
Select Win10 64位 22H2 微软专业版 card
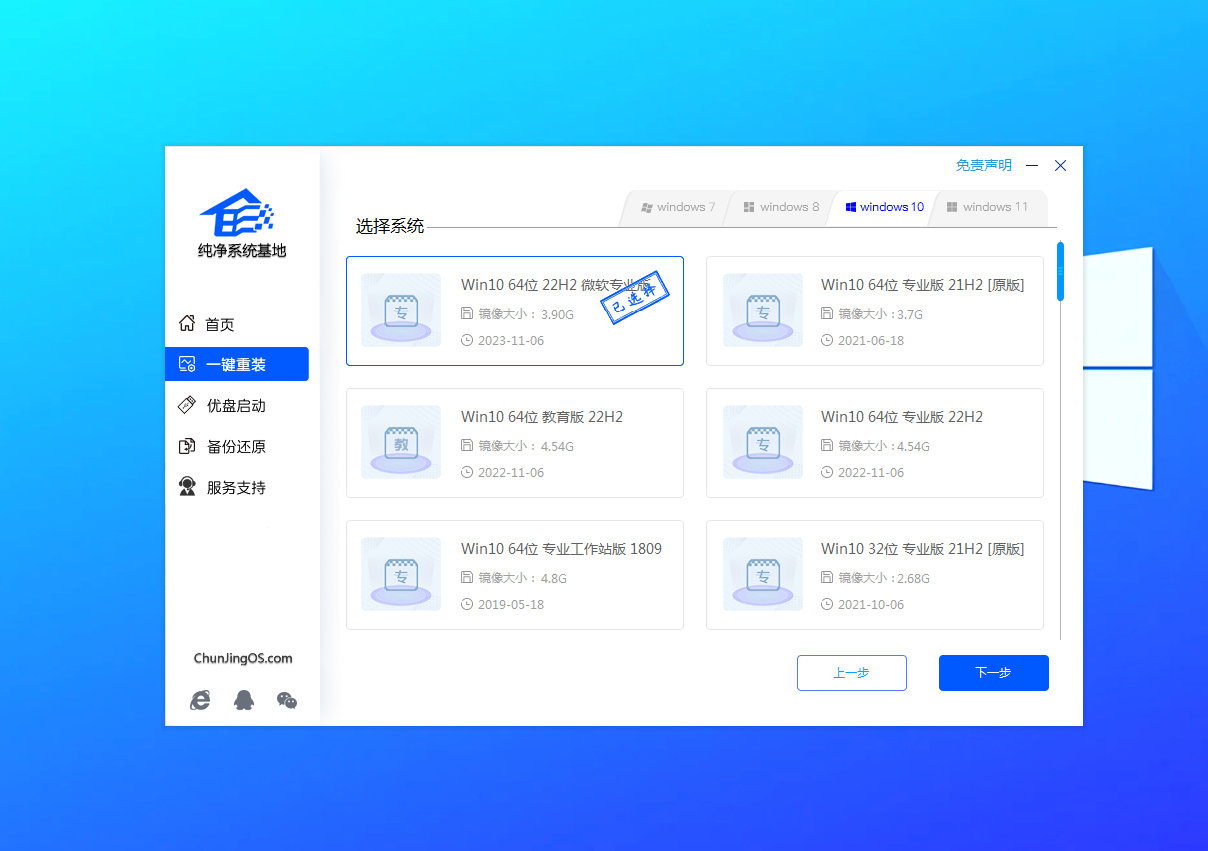(515, 311)
